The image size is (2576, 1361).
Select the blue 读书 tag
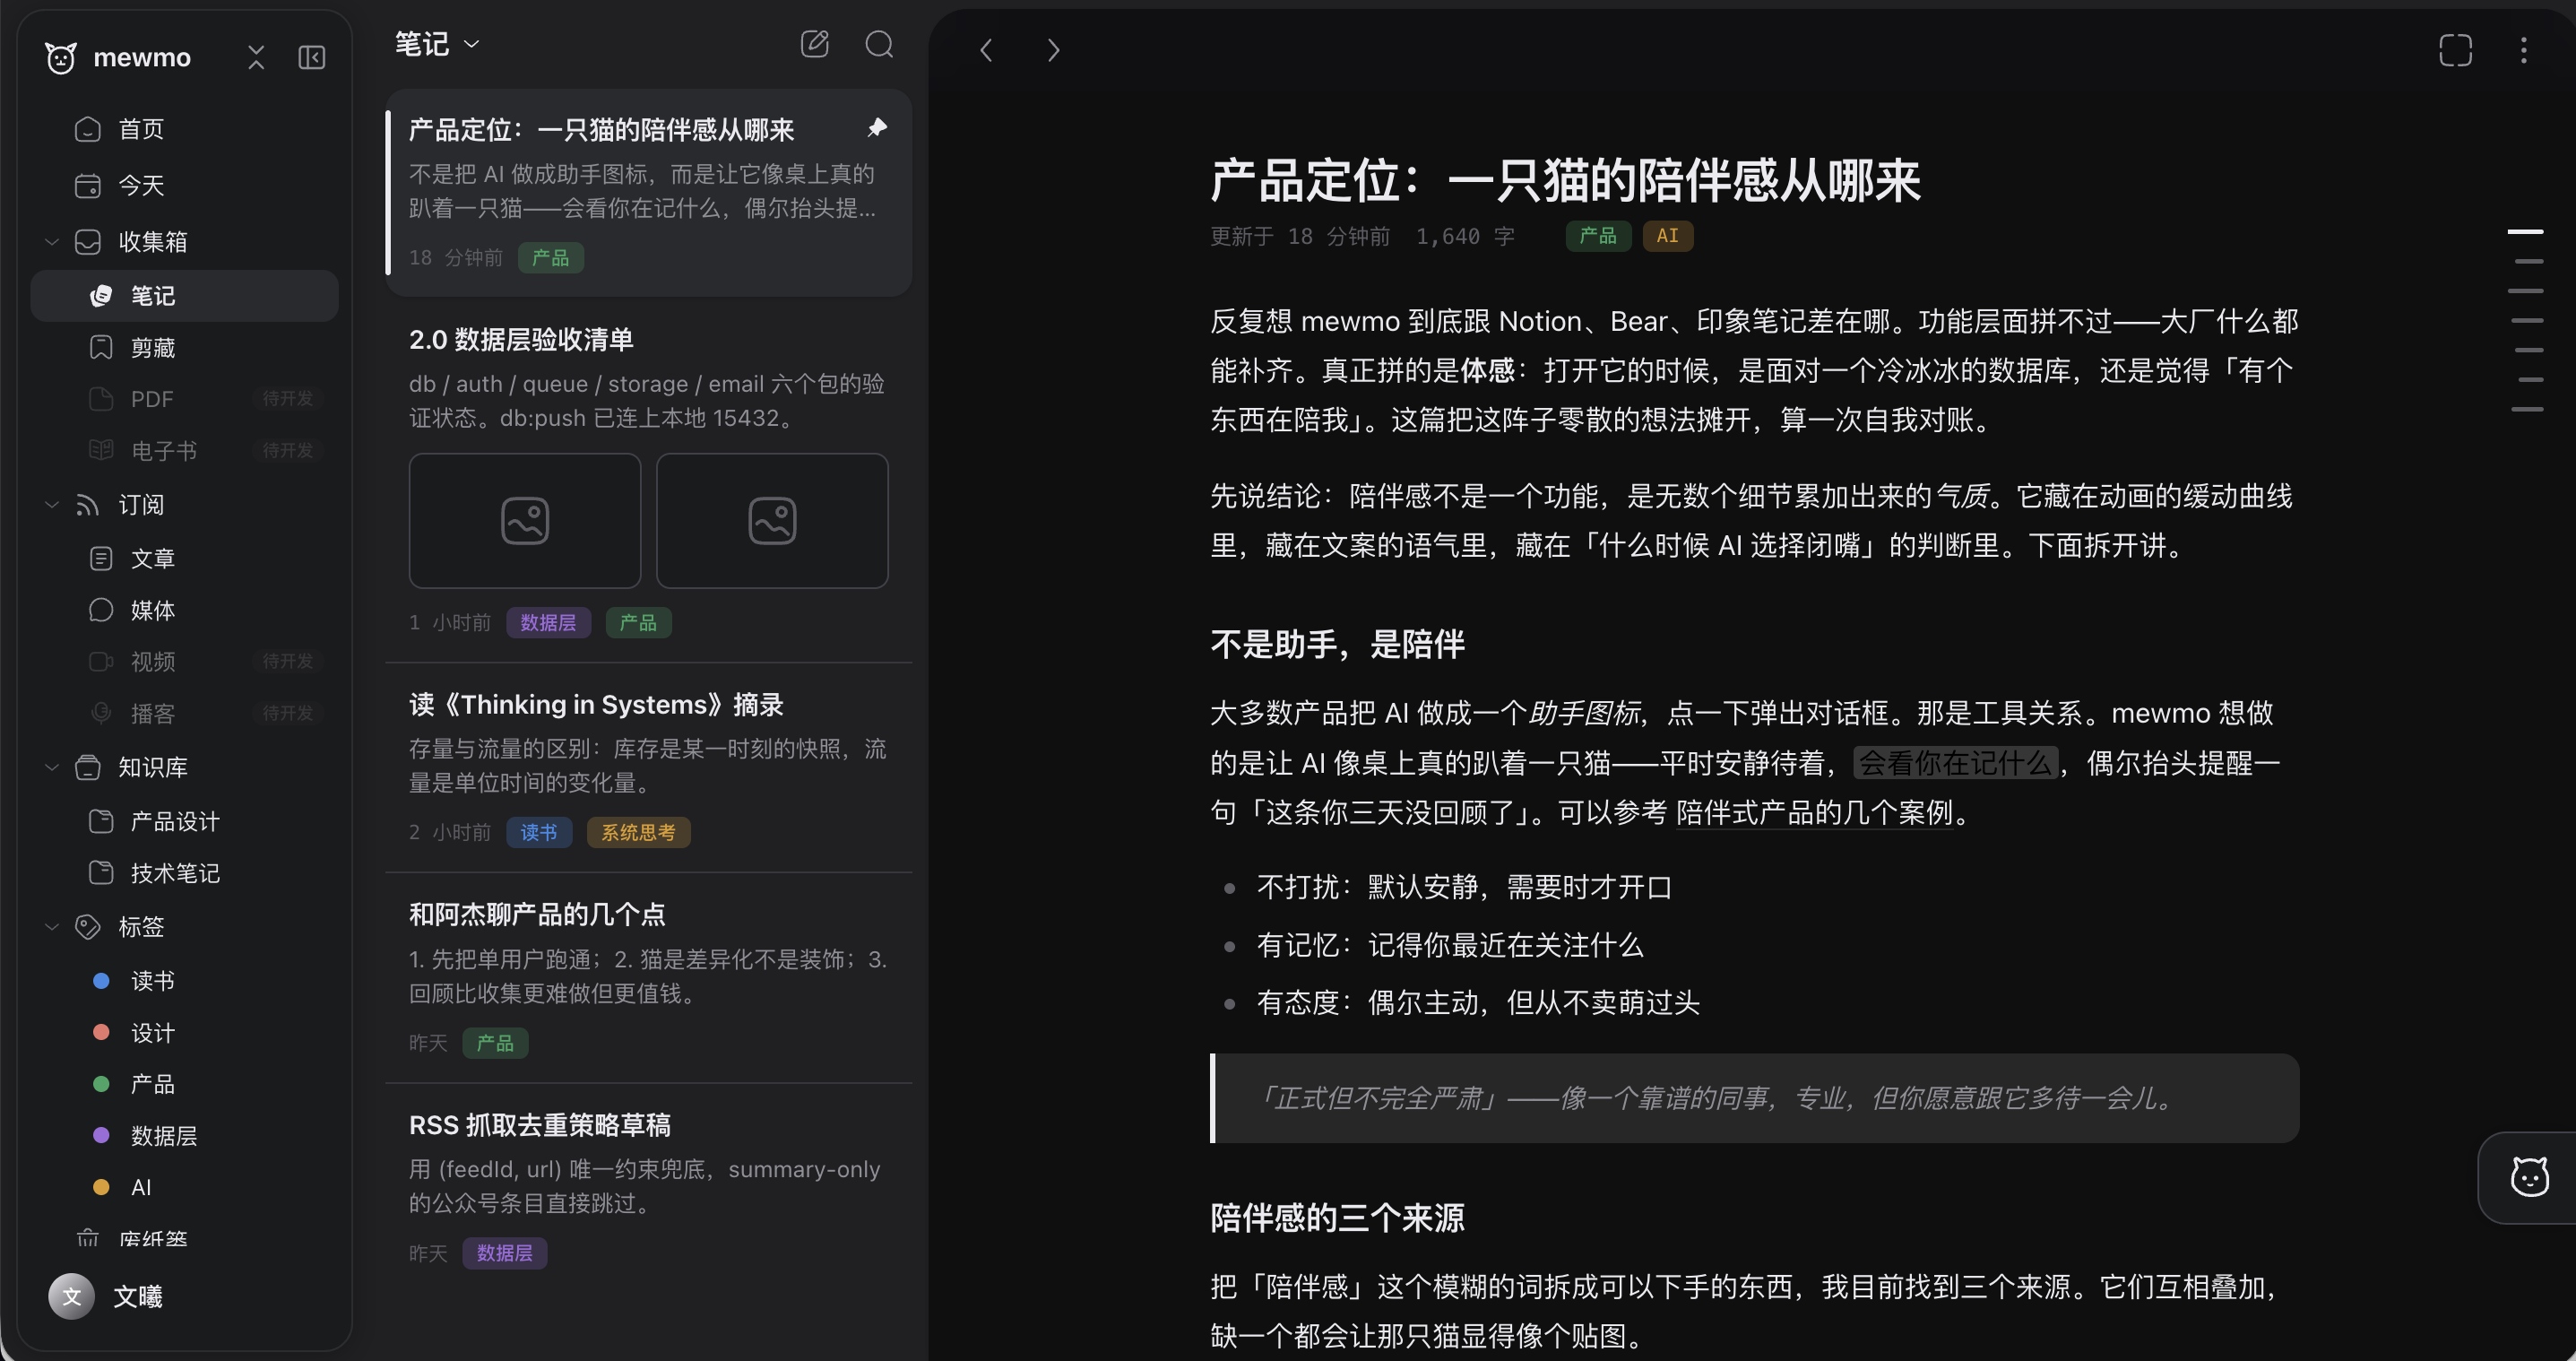click(185, 981)
